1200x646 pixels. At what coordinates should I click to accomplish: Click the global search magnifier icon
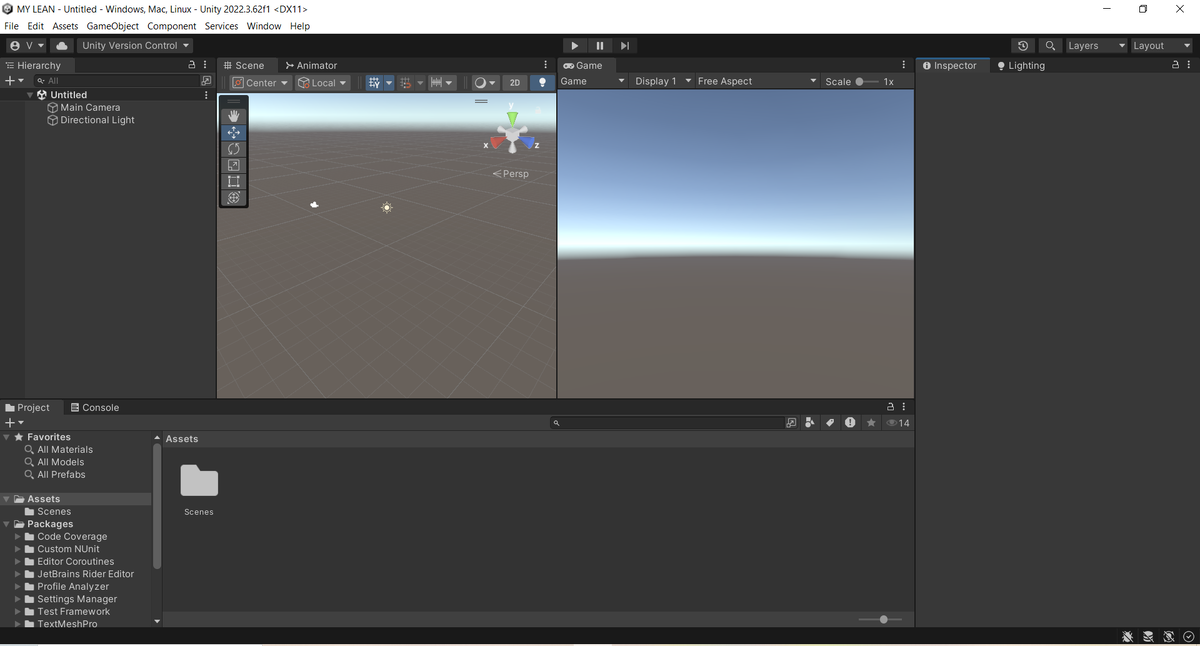tap(1050, 45)
